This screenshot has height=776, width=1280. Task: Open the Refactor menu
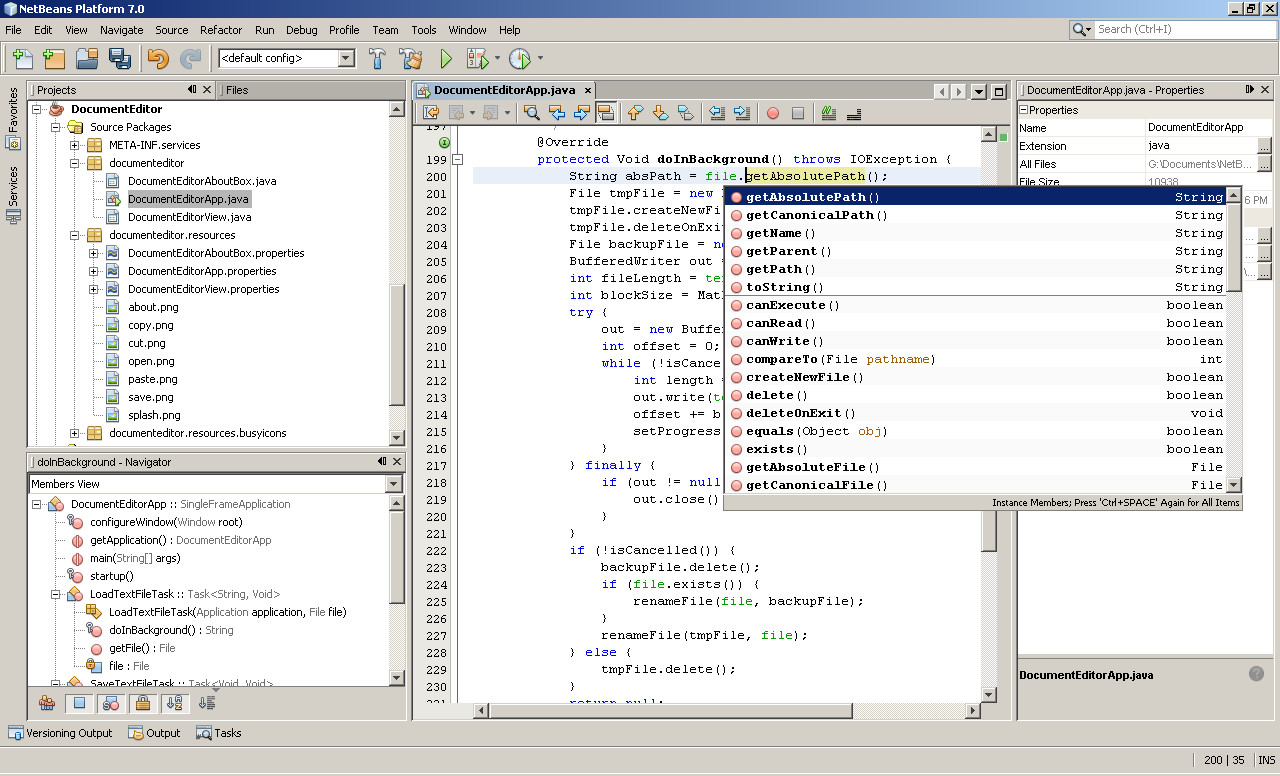pos(221,30)
